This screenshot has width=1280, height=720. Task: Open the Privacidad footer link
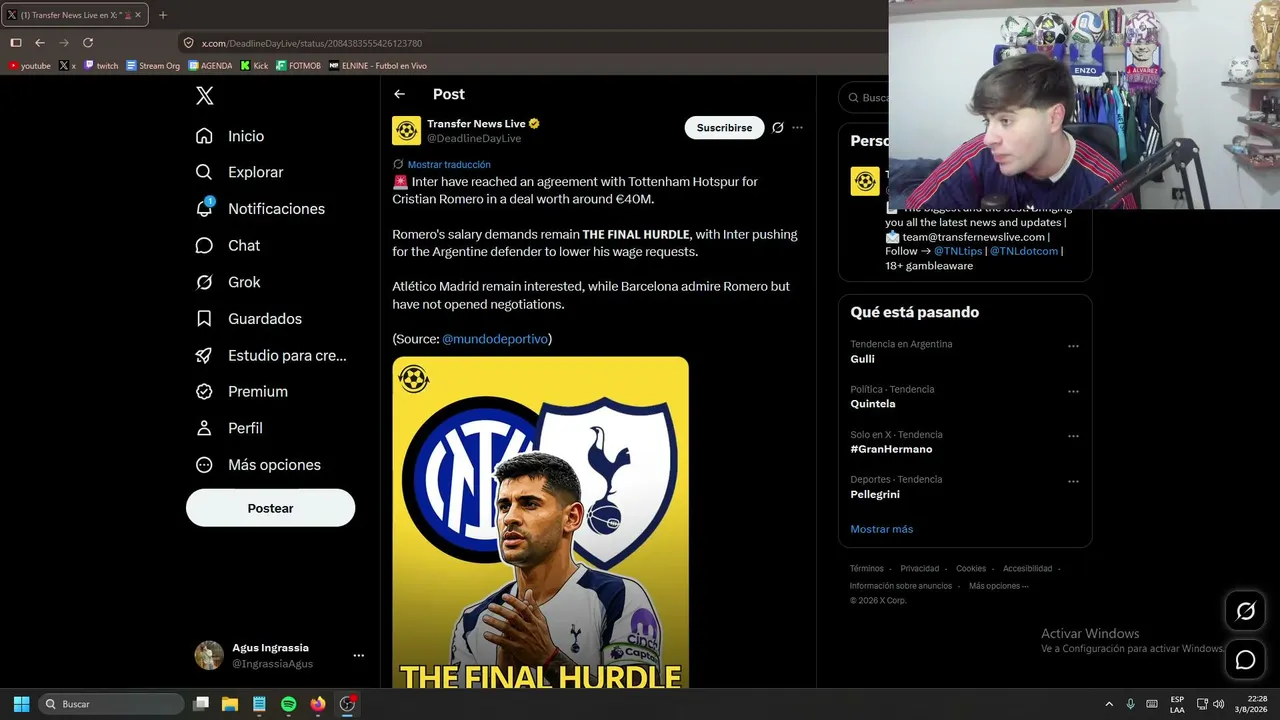tap(919, 569)
